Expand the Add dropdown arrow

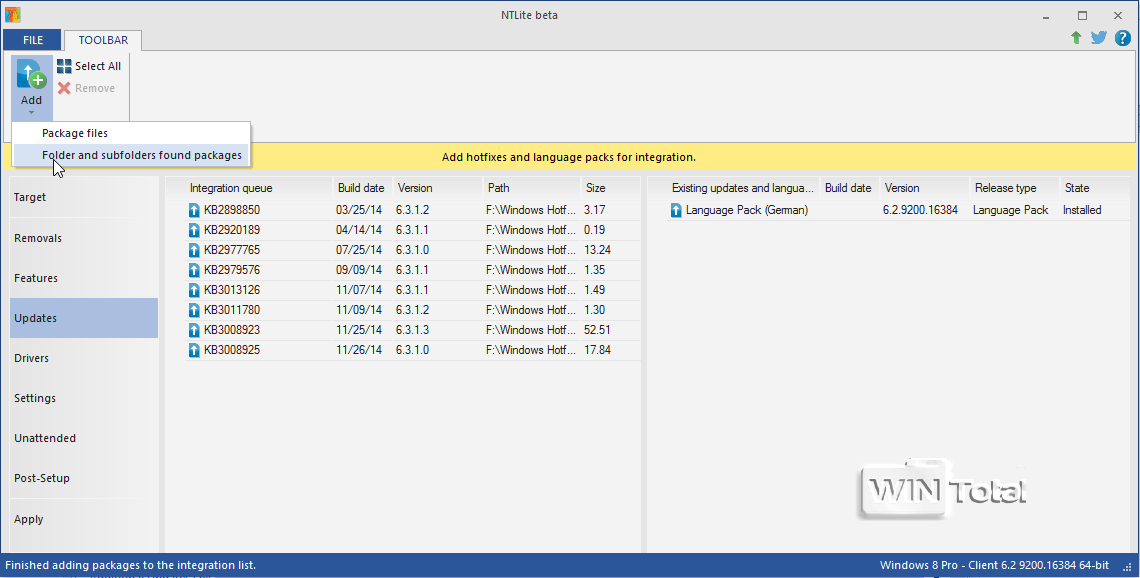point(31,112)
